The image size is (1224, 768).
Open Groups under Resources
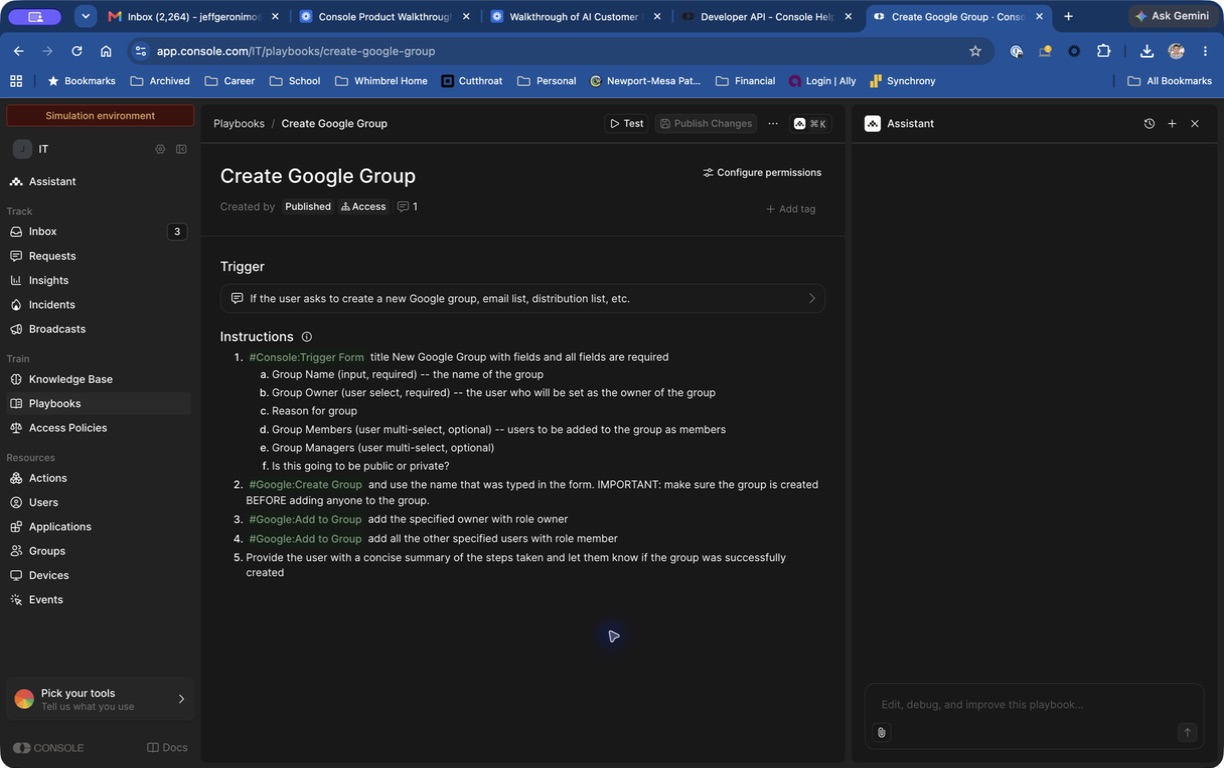(x=47, y=551)
